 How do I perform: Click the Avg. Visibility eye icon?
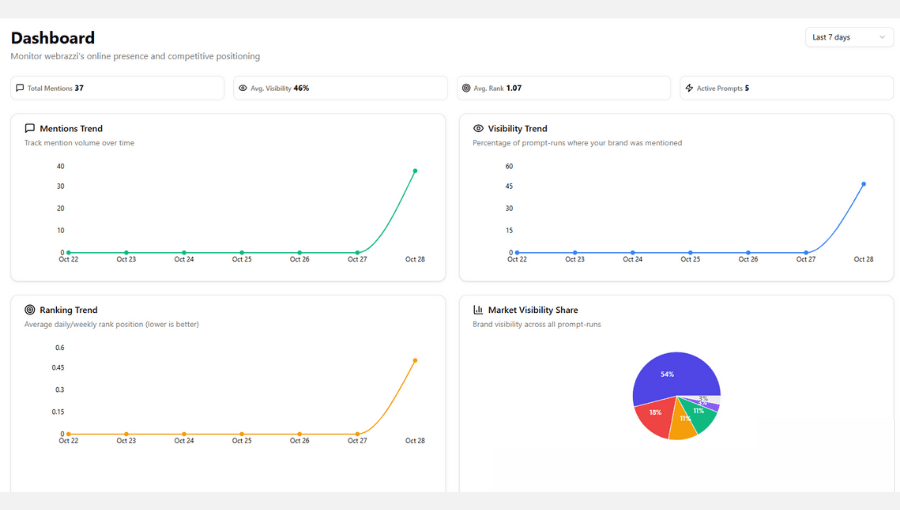click(243, 88)
